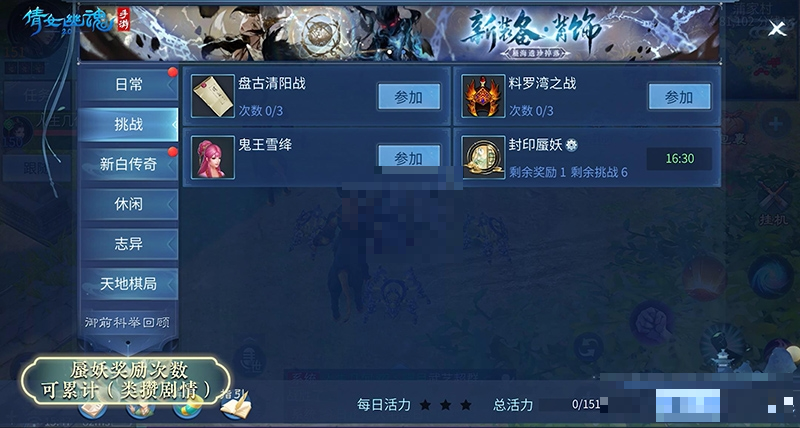The height and width of the screenshot is (428, 800).
Task: Open the 休闲 category
Action: [x=129, y=204]
